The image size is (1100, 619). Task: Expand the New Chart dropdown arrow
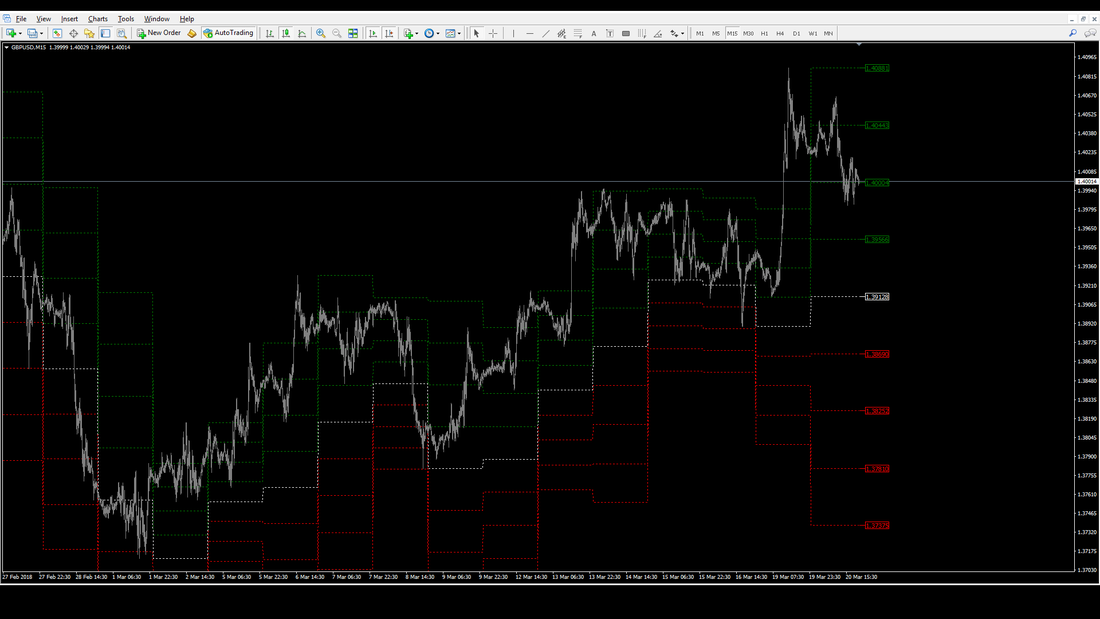[x=21, y=33]
